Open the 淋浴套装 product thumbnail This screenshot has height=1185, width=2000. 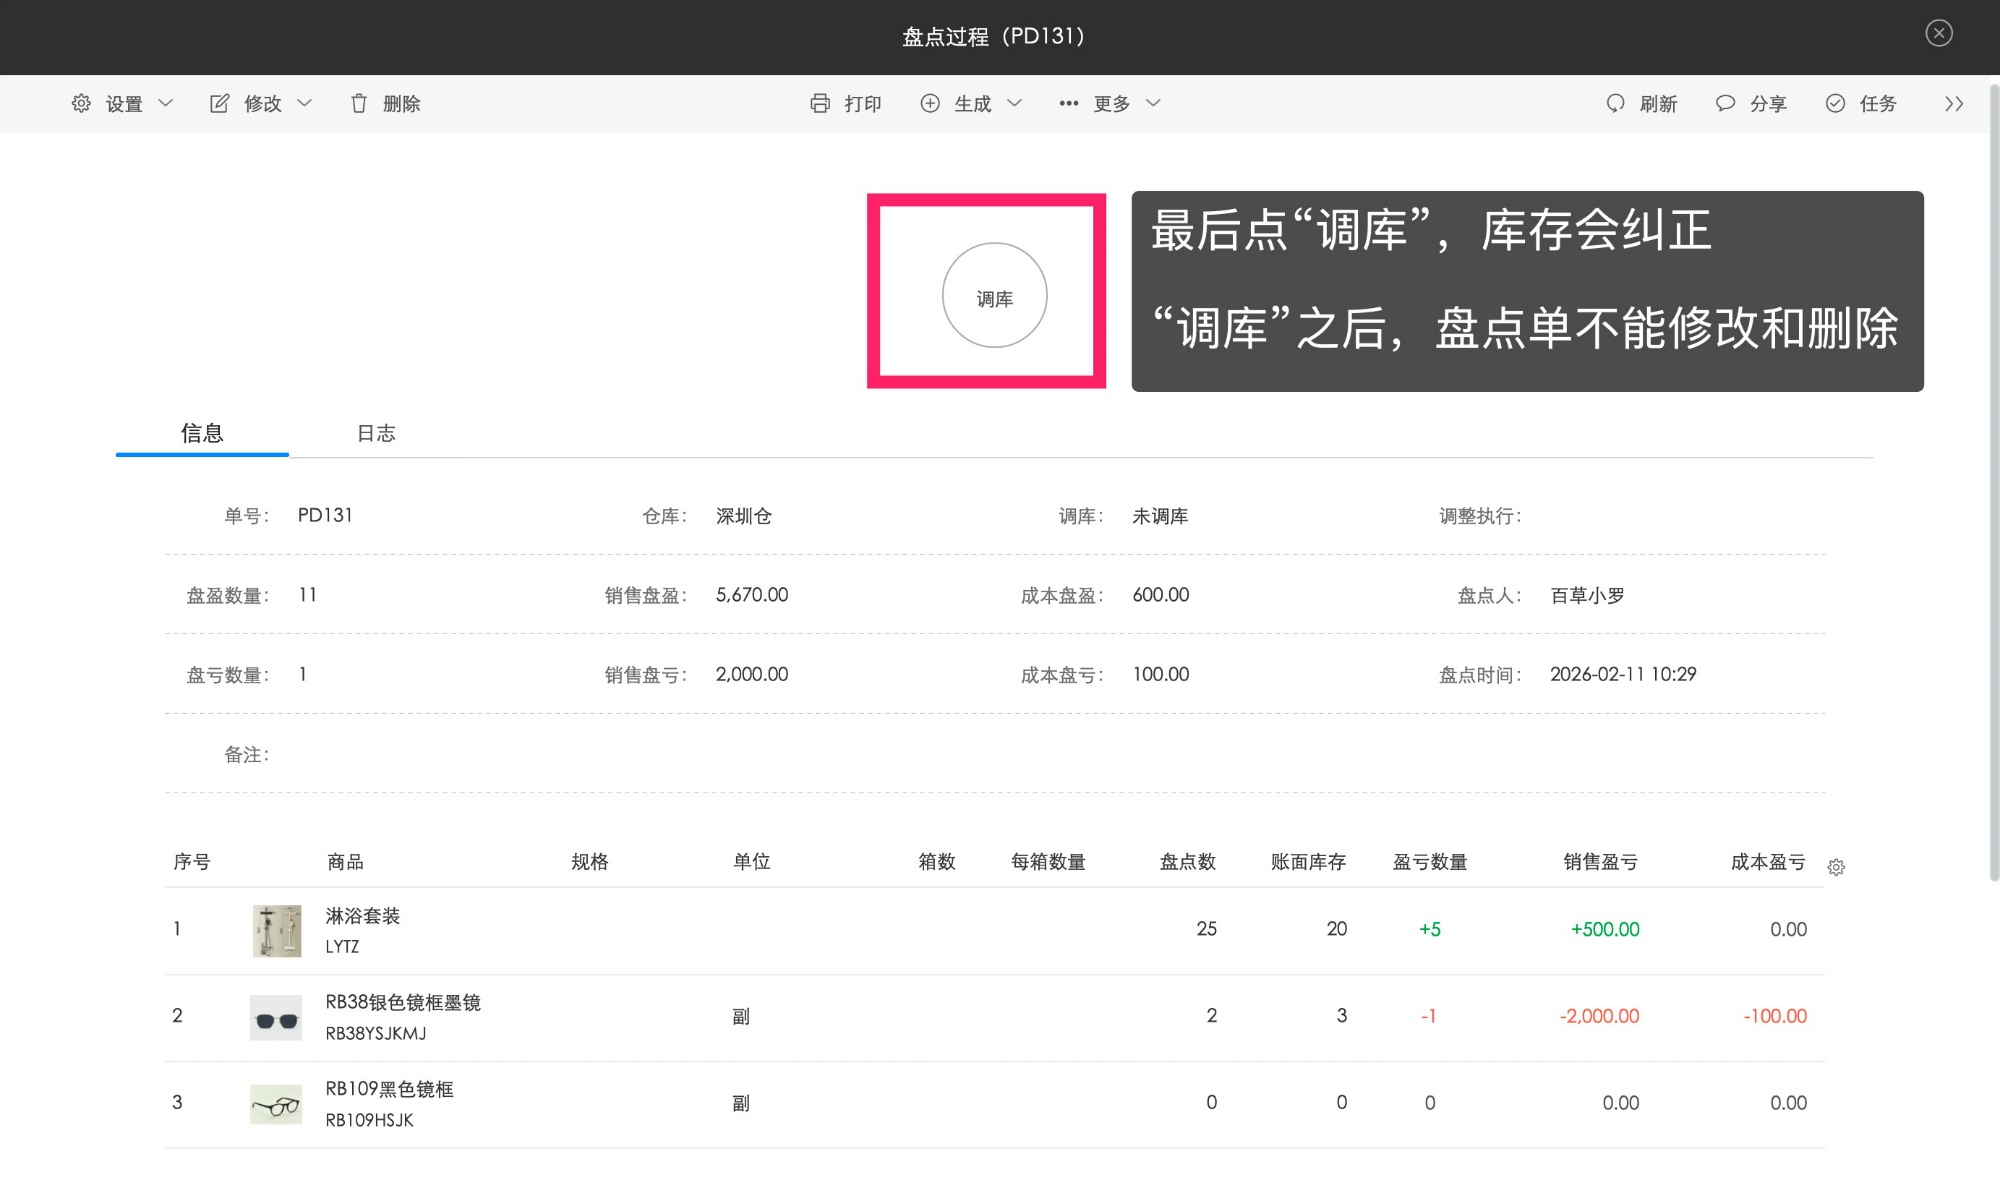pos(277,930)
